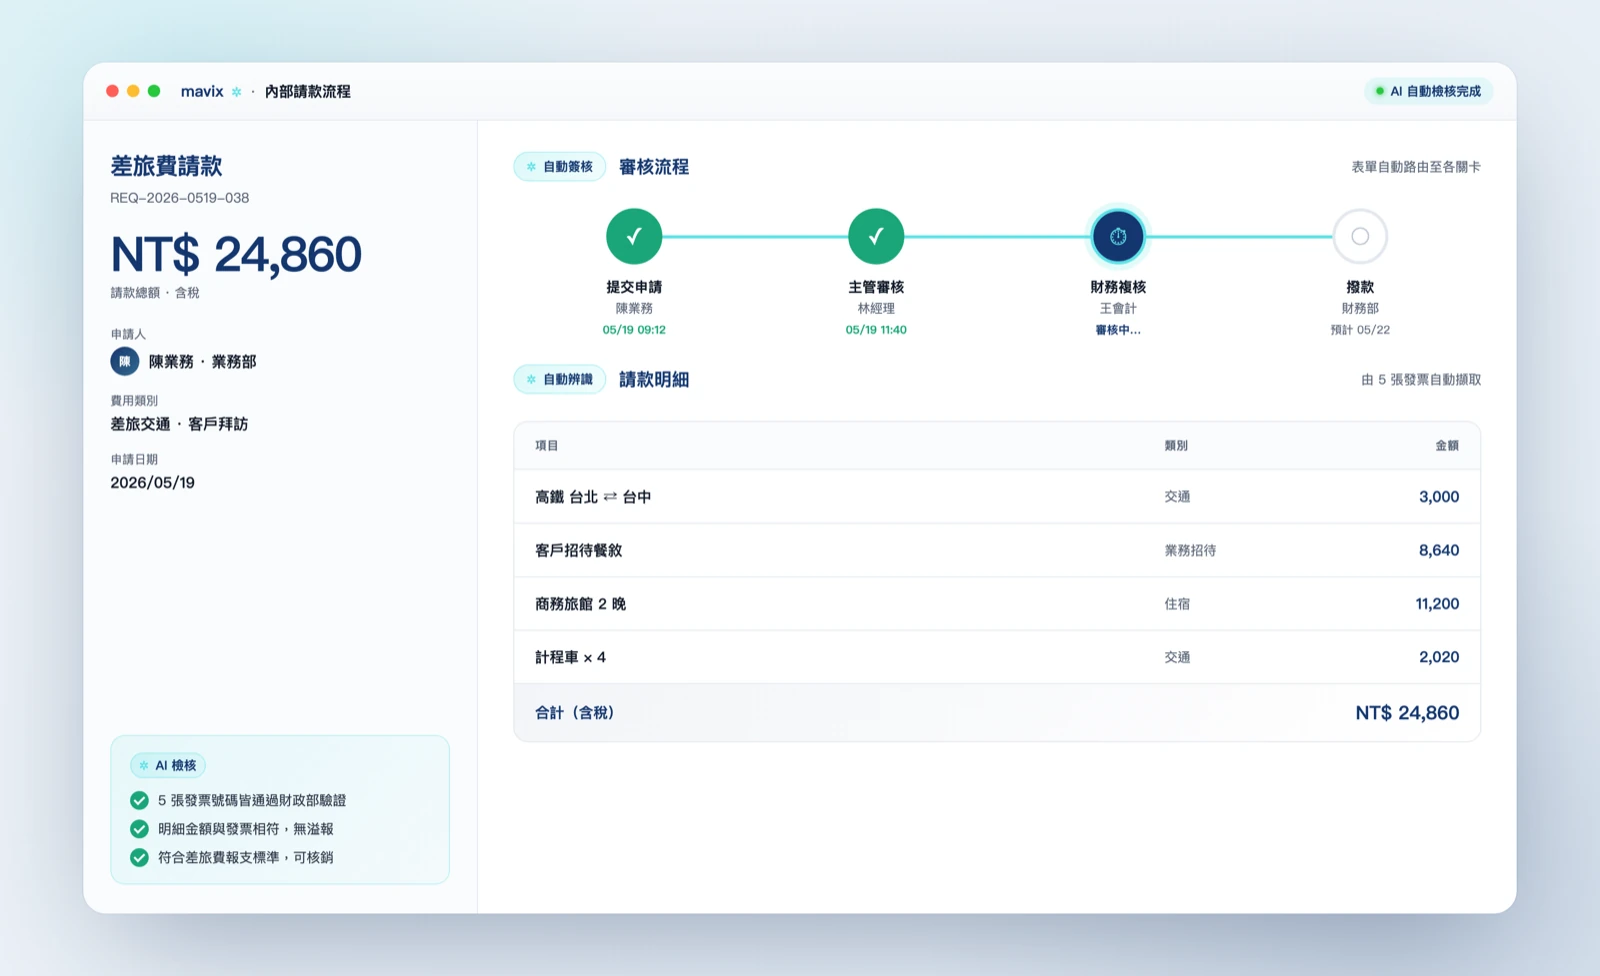This screenshot has width=1600, height=976.
Task: Click the 項目 column header
Action: (x=547, y=446)
